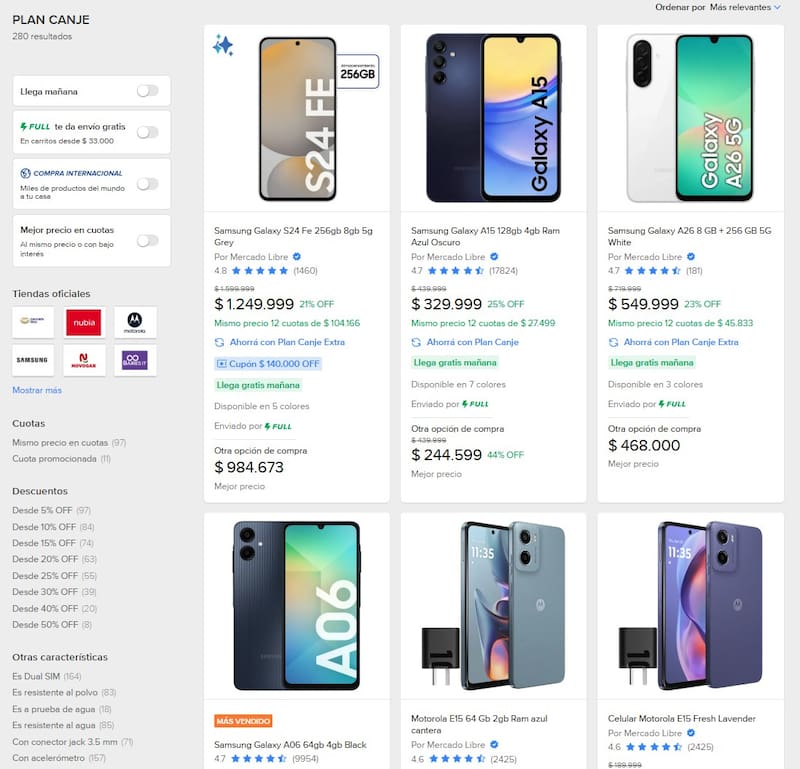Click the Plan Canje Extra circular arrow icon

(219, 342)
